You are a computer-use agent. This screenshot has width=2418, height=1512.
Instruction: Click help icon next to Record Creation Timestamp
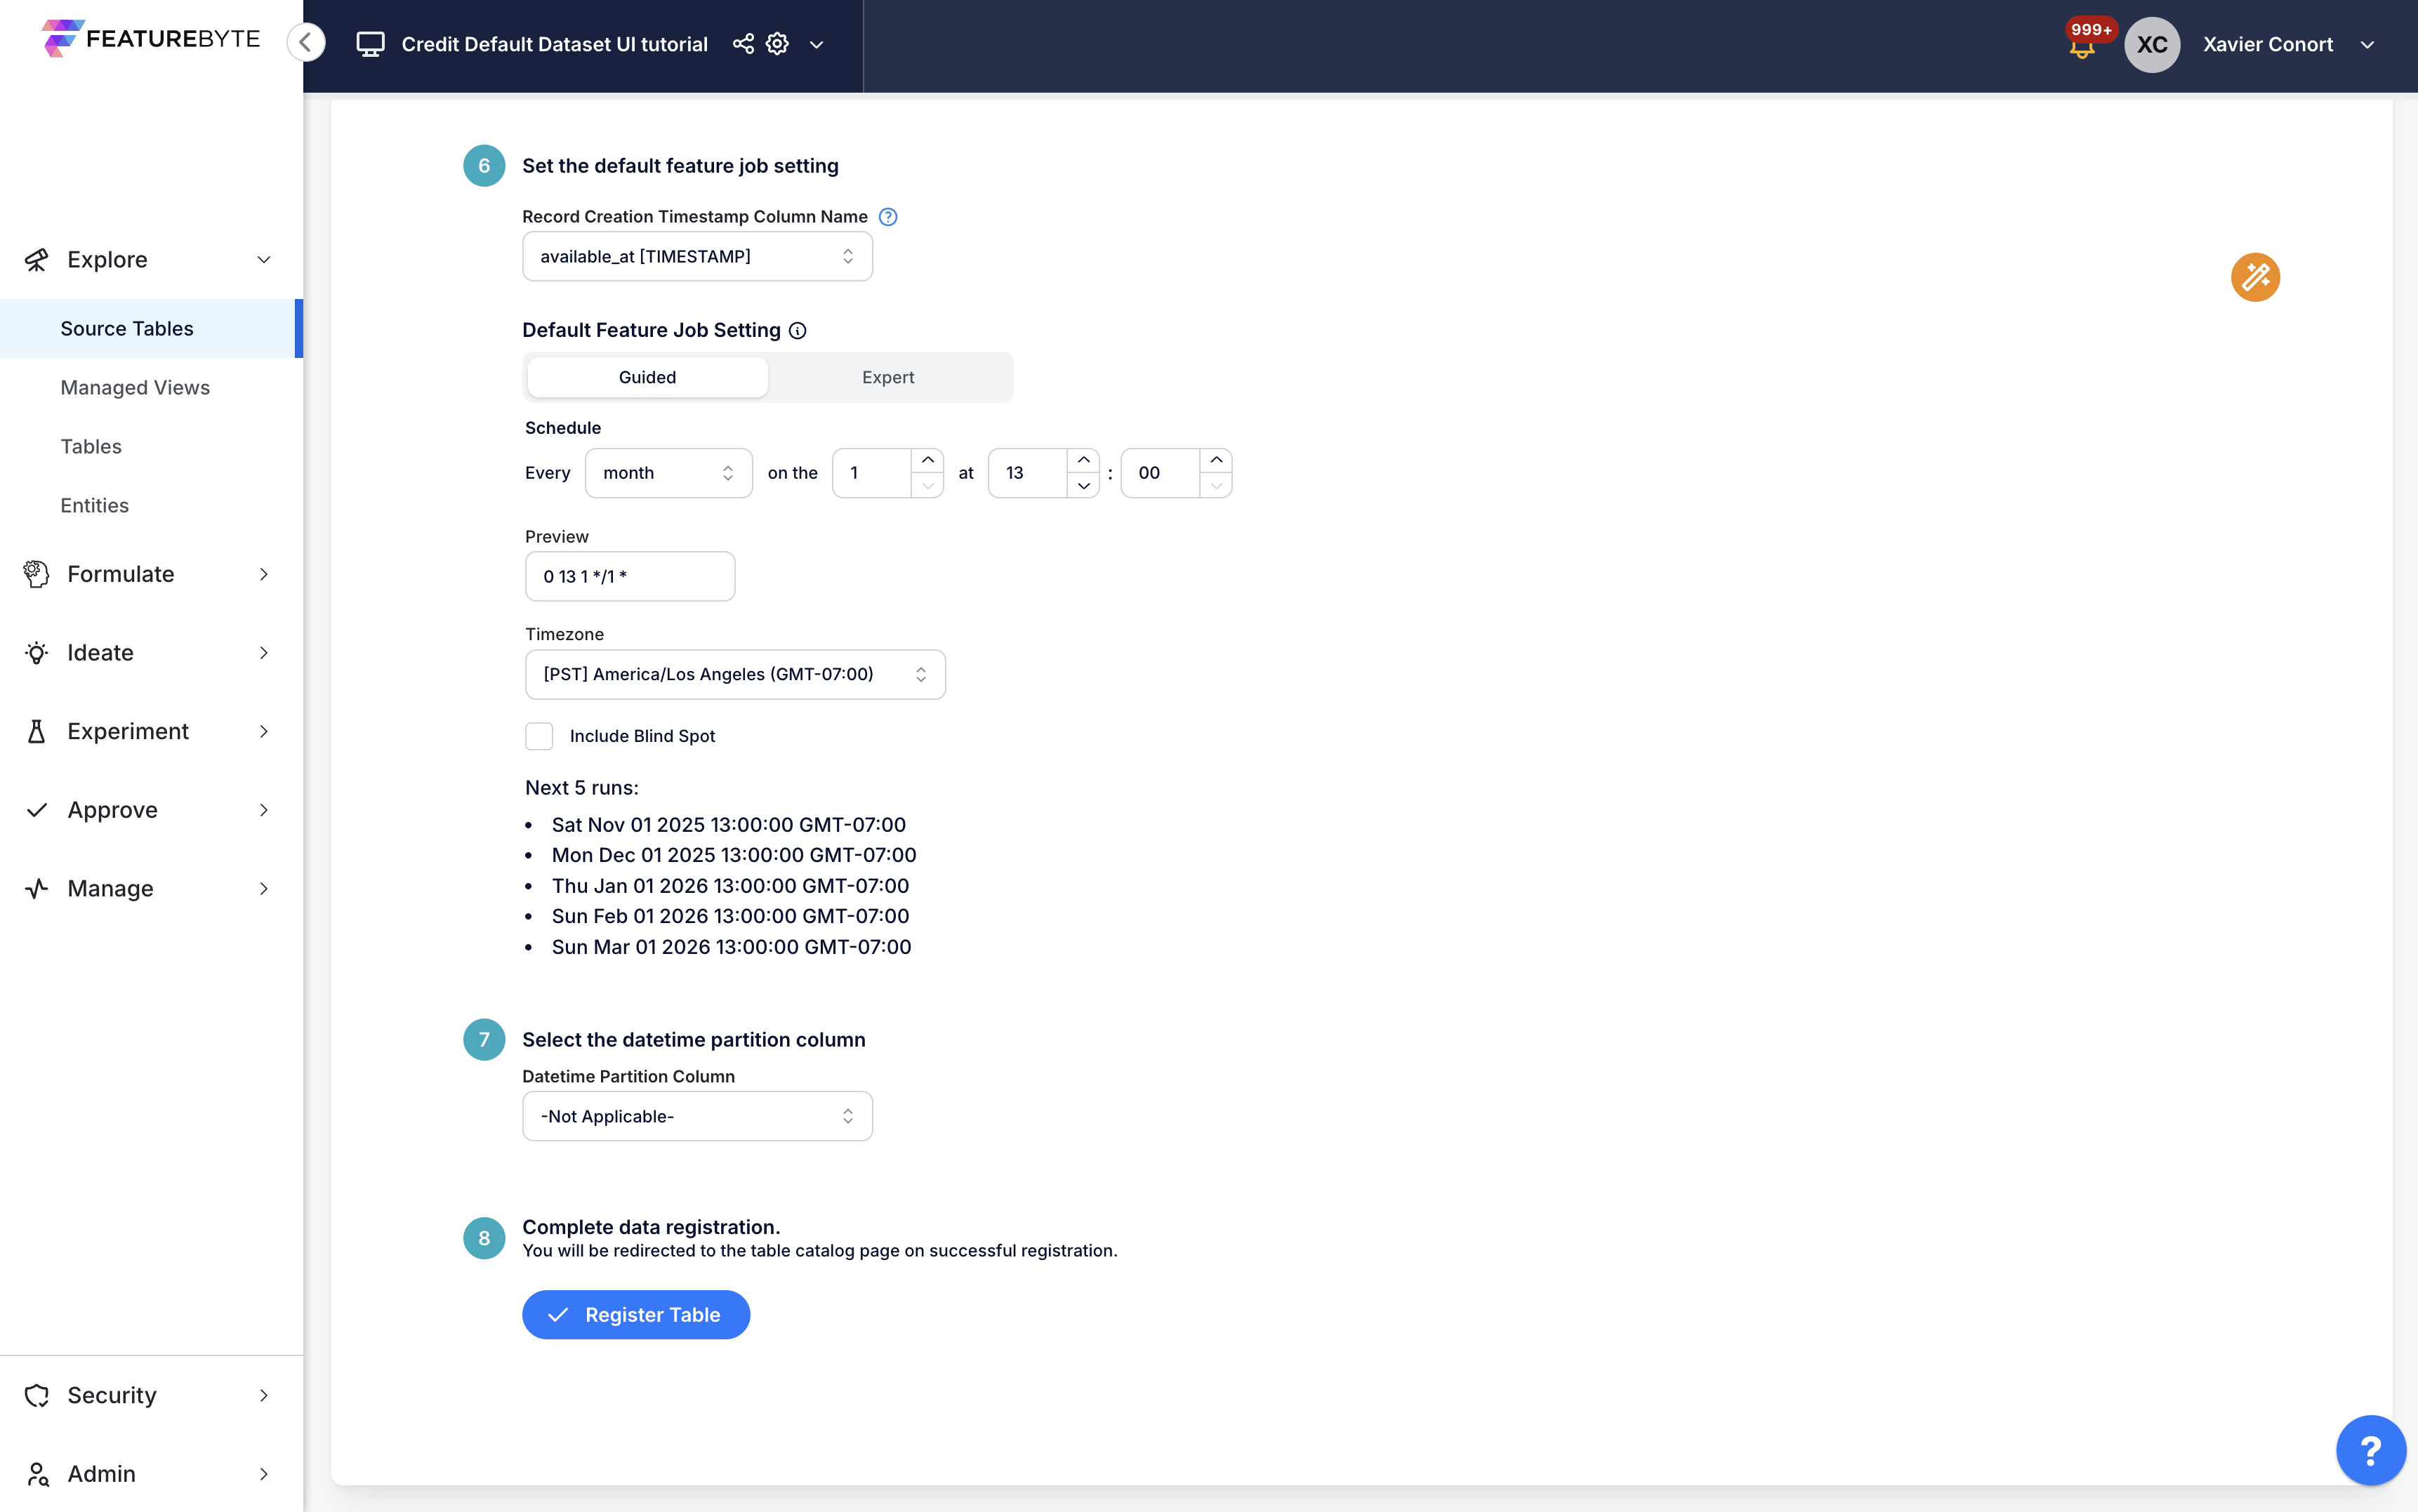point(888,217)
